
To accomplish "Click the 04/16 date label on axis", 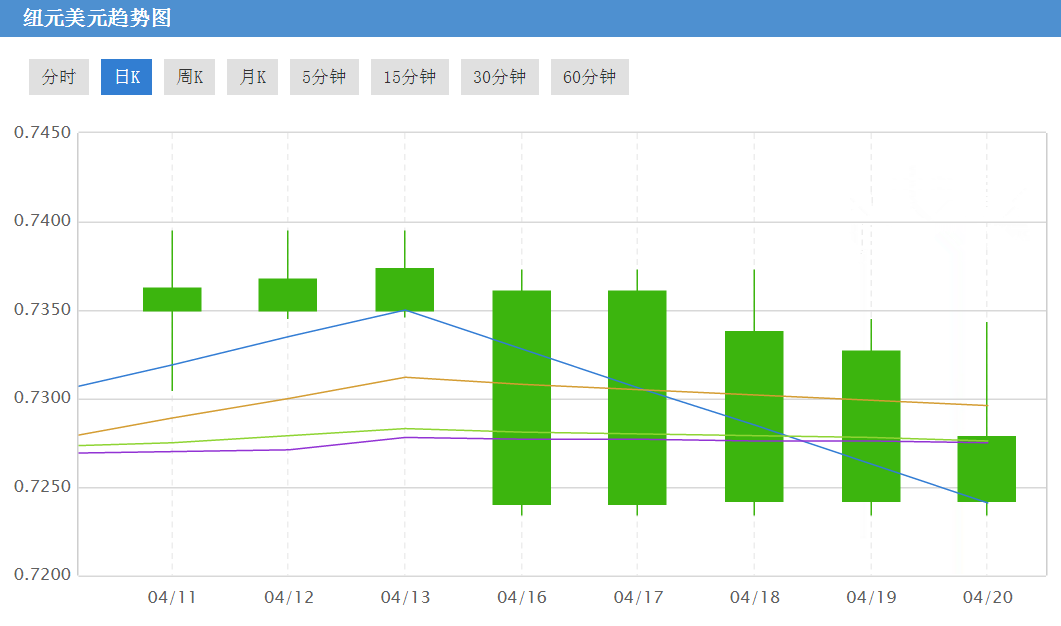I will coord(521,598).
